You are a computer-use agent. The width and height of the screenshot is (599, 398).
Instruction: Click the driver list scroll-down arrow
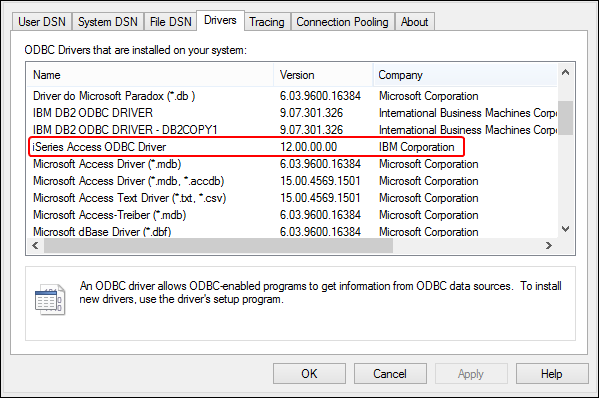[566, 229]
